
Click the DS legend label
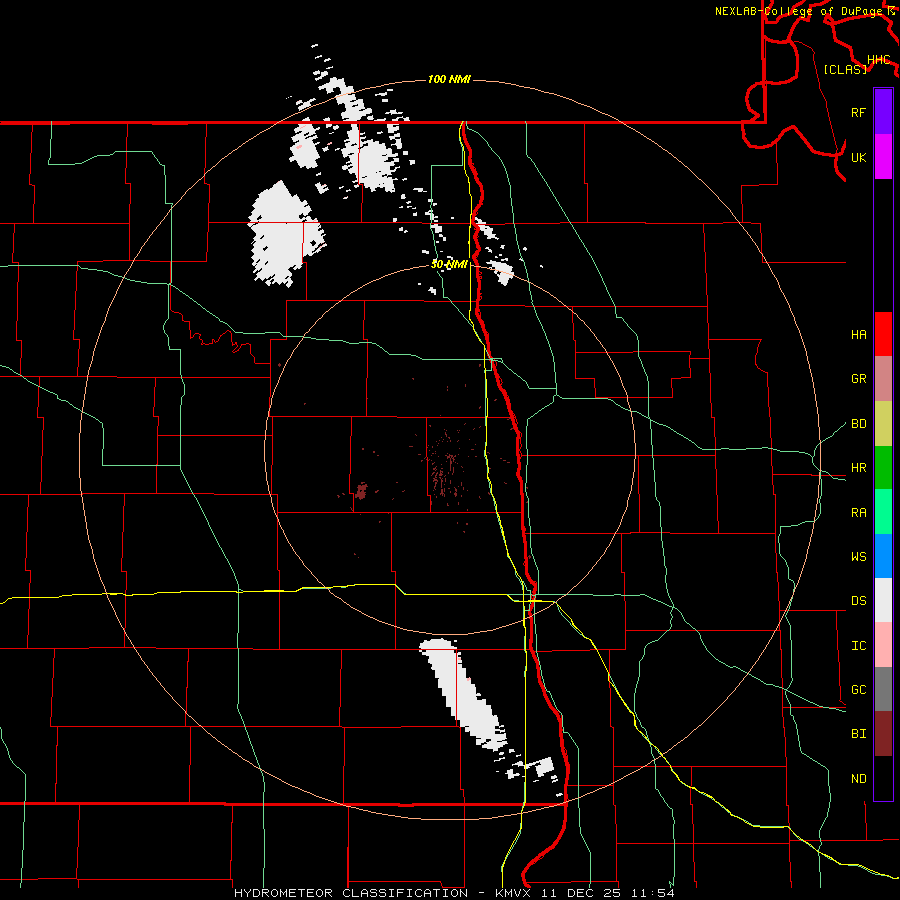coord(859,601)
